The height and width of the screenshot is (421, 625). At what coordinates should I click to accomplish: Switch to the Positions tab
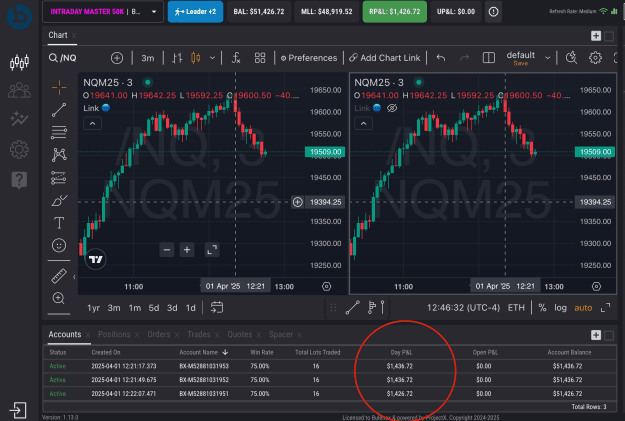click(x=114, y=334)
